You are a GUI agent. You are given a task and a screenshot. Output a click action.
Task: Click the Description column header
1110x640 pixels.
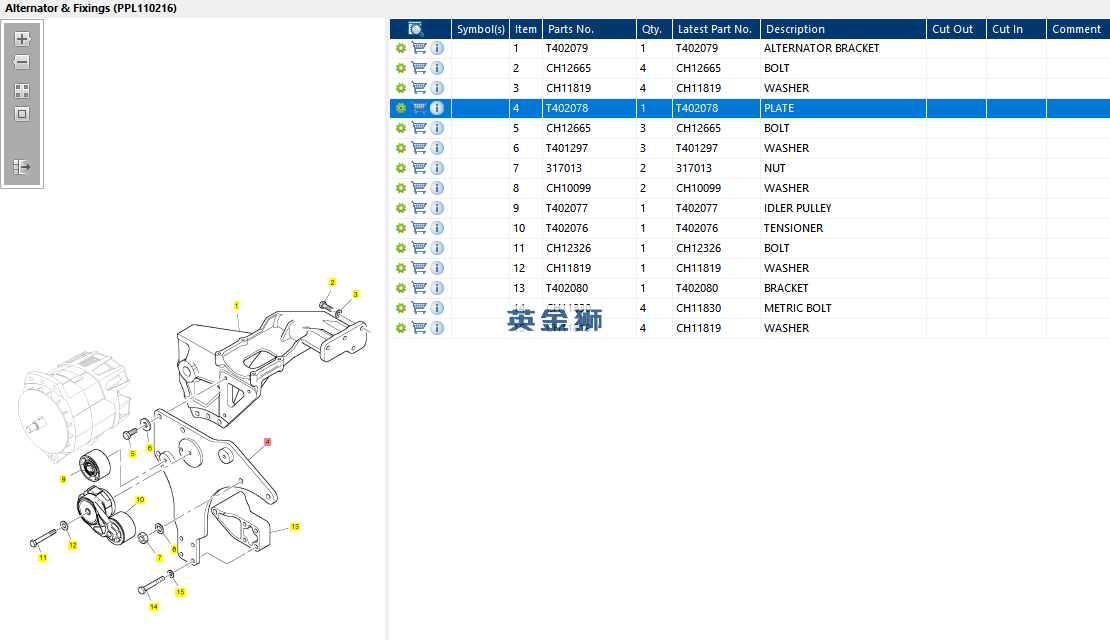pyautogui.click(x=843, y=29)
